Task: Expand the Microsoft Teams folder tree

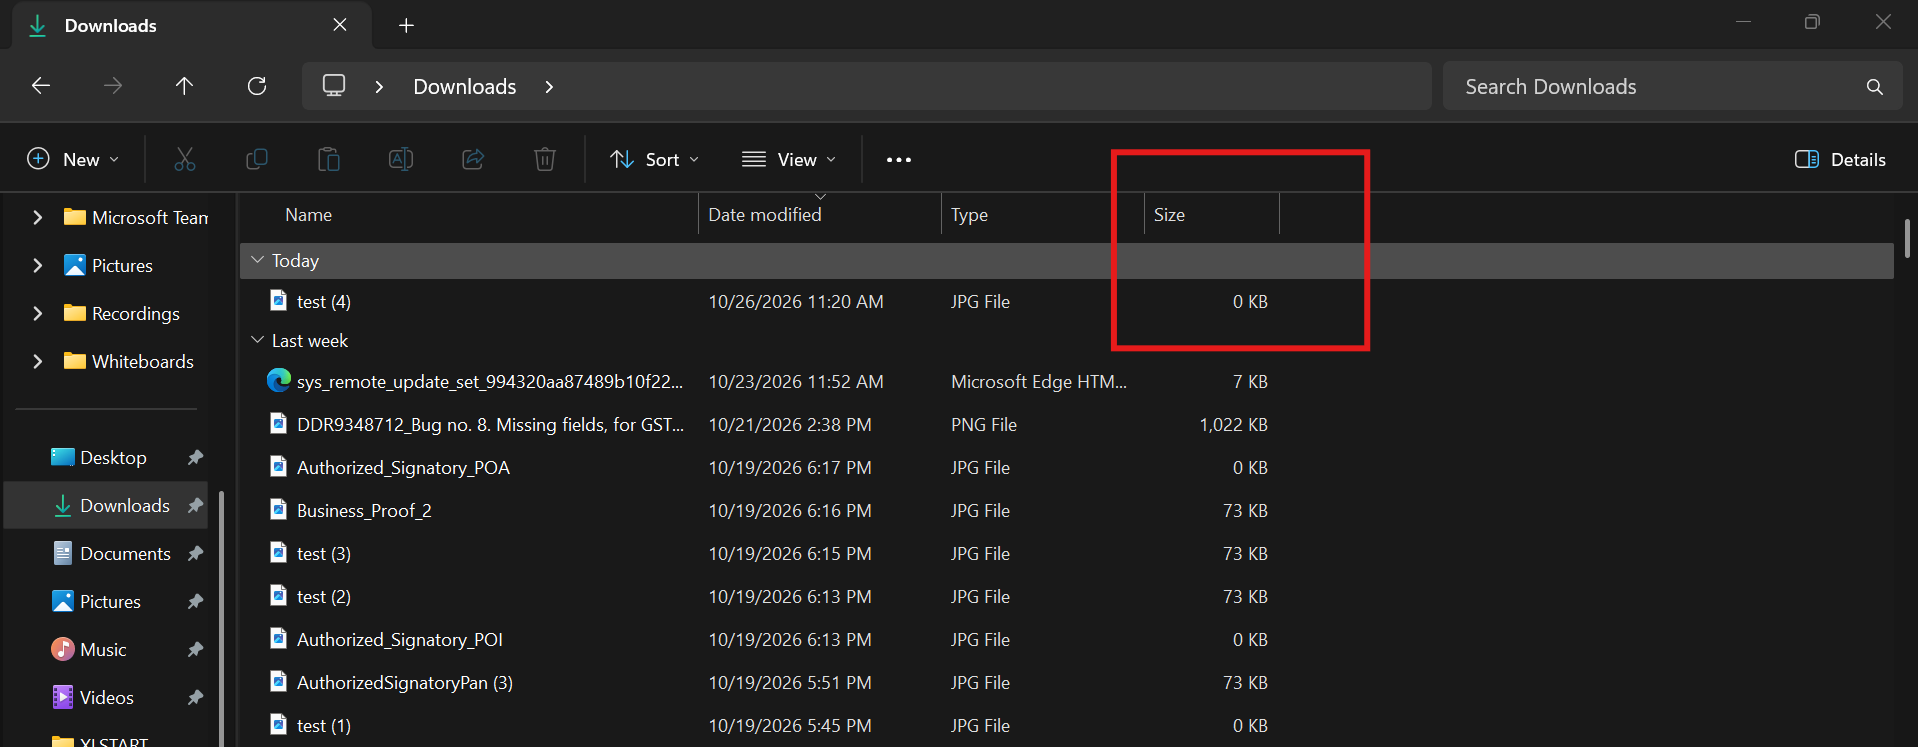Action: [x=38, y=217]
